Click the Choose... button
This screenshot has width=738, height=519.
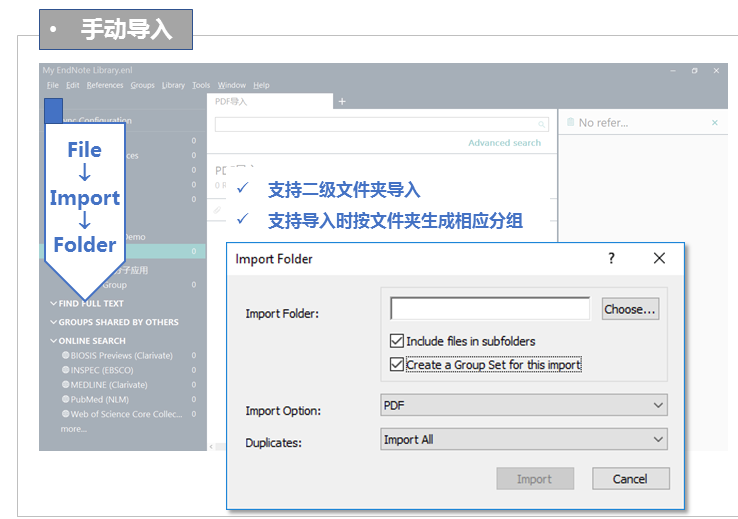click(x=630, y=309)
